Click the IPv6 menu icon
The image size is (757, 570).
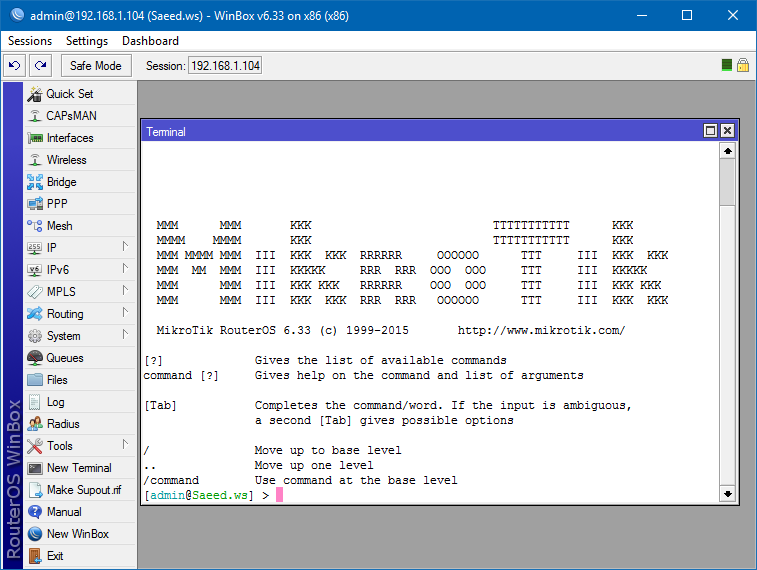(35, 270)
